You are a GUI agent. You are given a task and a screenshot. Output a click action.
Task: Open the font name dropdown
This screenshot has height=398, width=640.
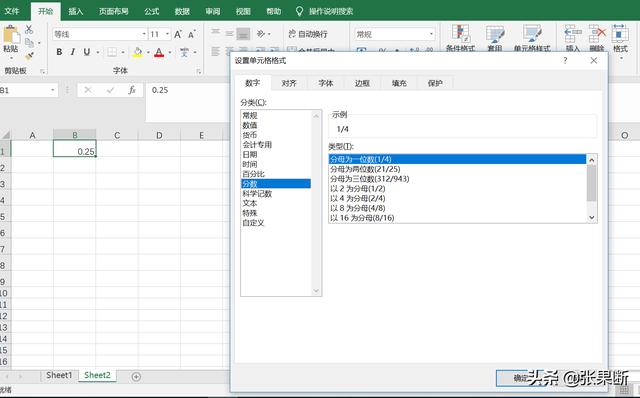(144, 34)
